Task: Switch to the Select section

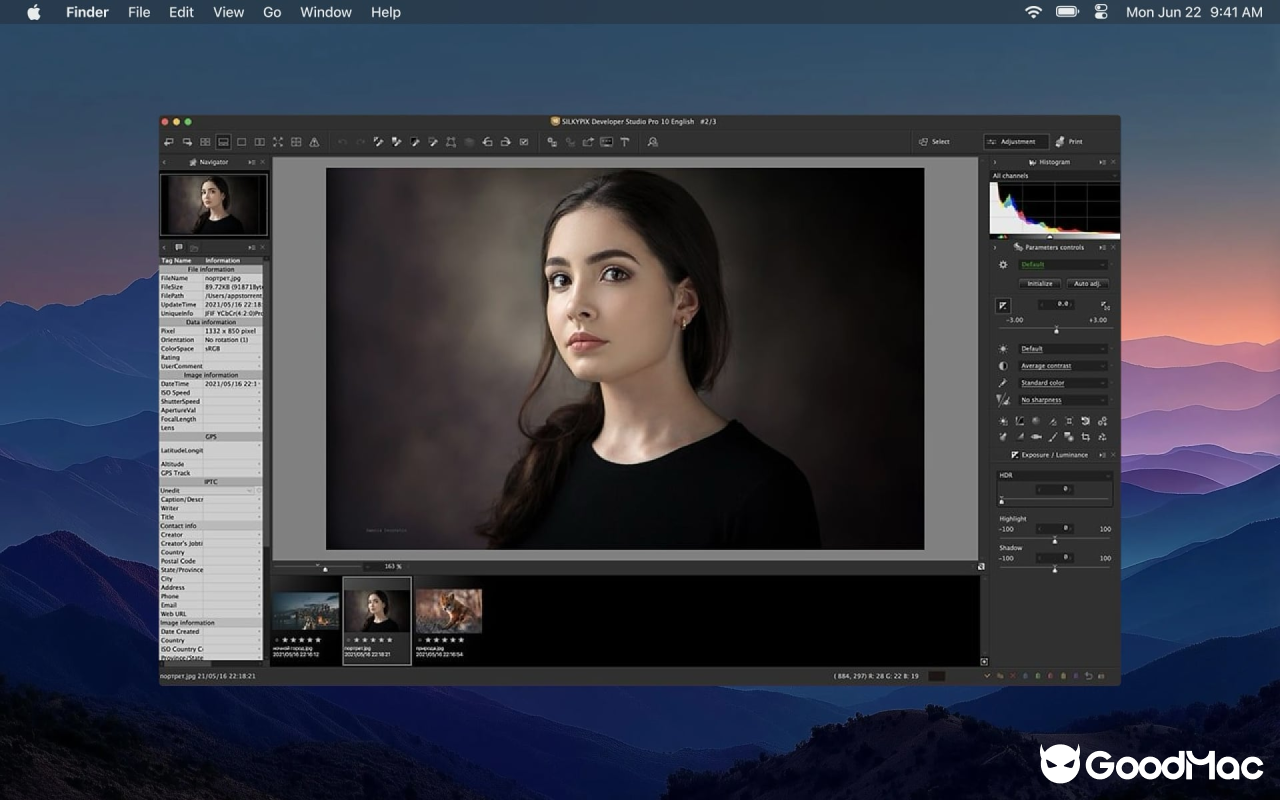Action: coord(934,142)
